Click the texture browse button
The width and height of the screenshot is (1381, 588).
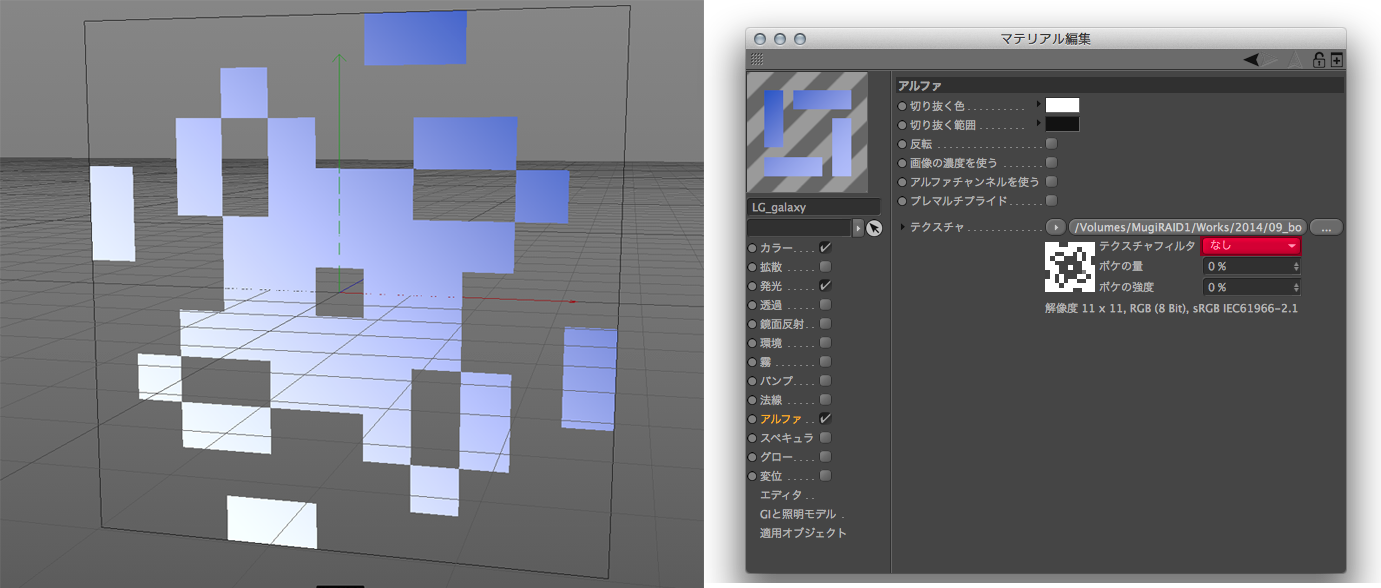[x=1324, y=227]
